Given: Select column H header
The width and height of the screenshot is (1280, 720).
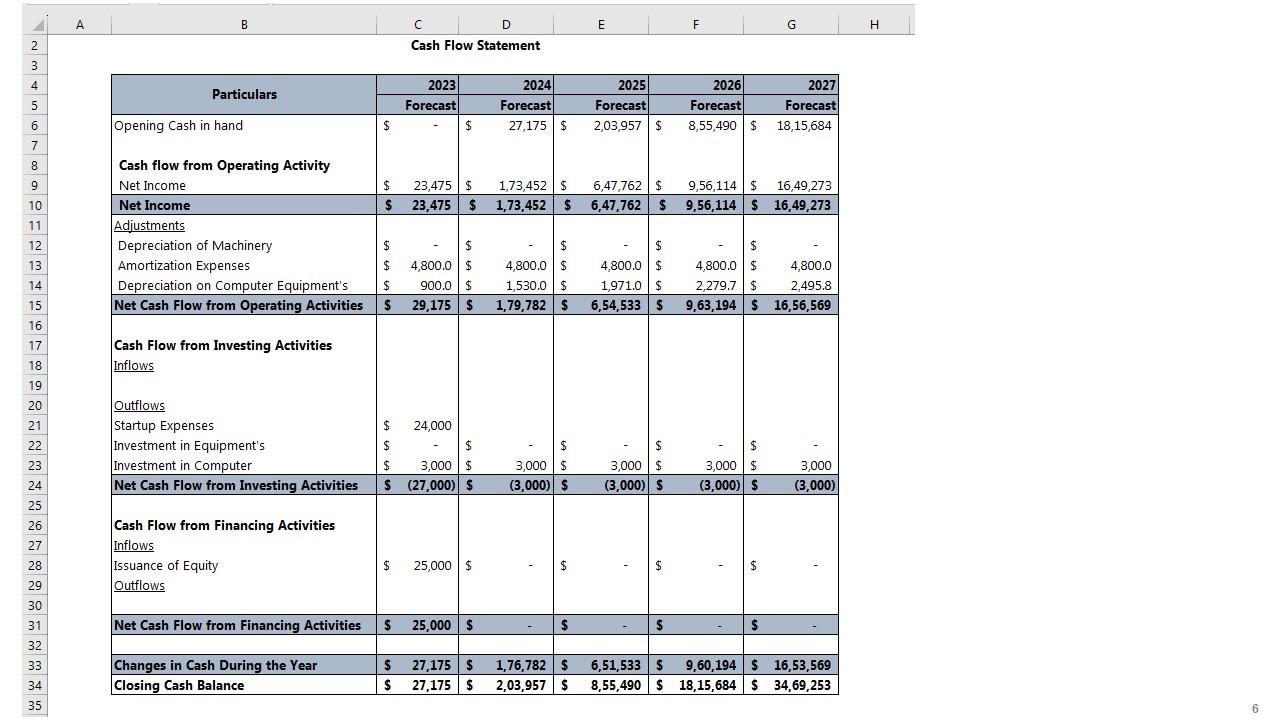Looking at the screenshot, I should point(874,25).
